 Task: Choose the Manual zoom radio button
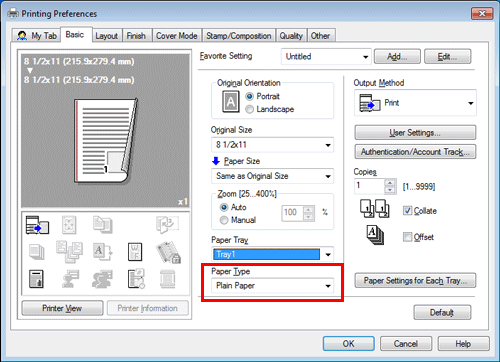click(224, 220)
